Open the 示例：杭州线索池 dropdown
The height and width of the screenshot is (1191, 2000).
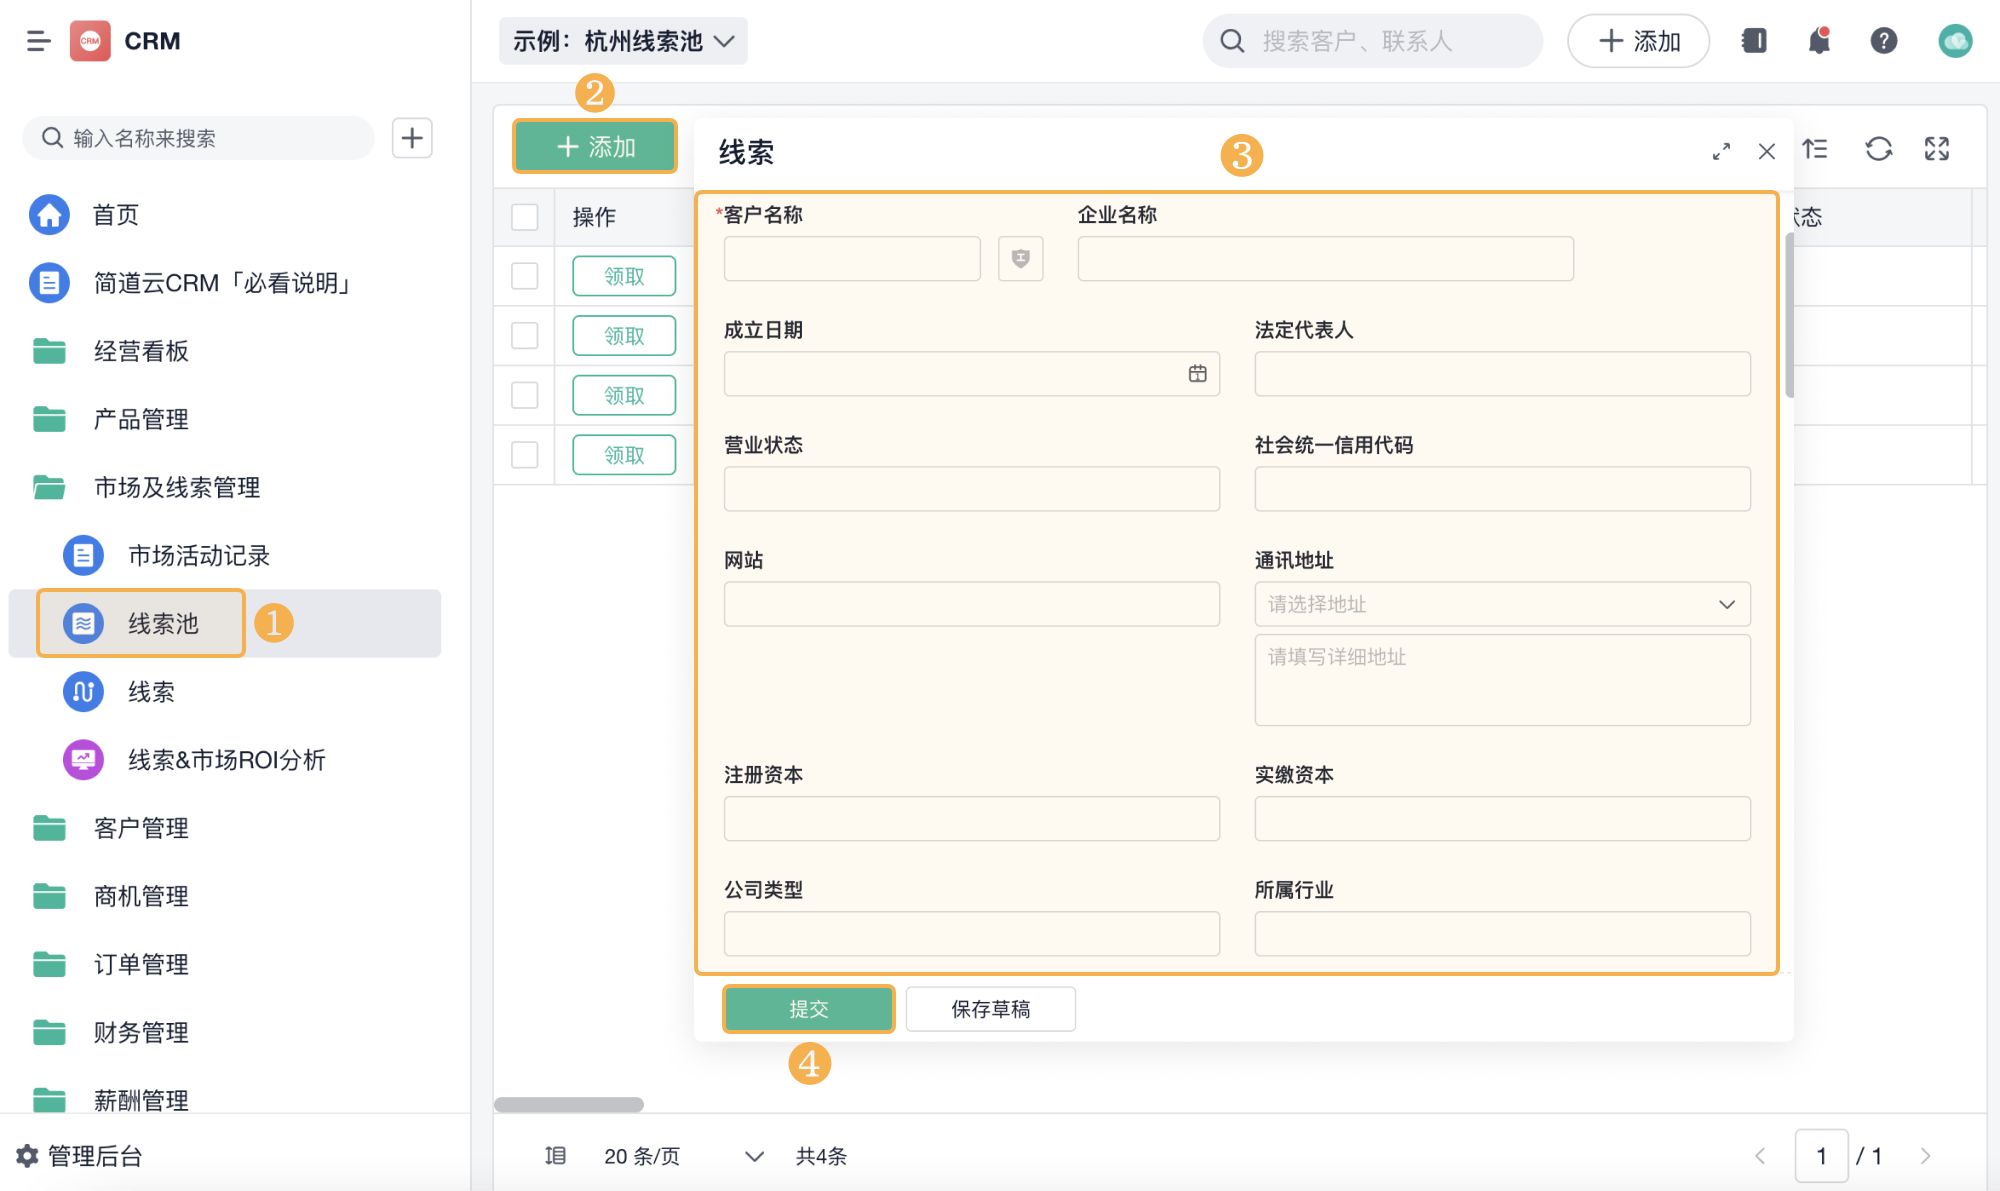tap(623, 41)
